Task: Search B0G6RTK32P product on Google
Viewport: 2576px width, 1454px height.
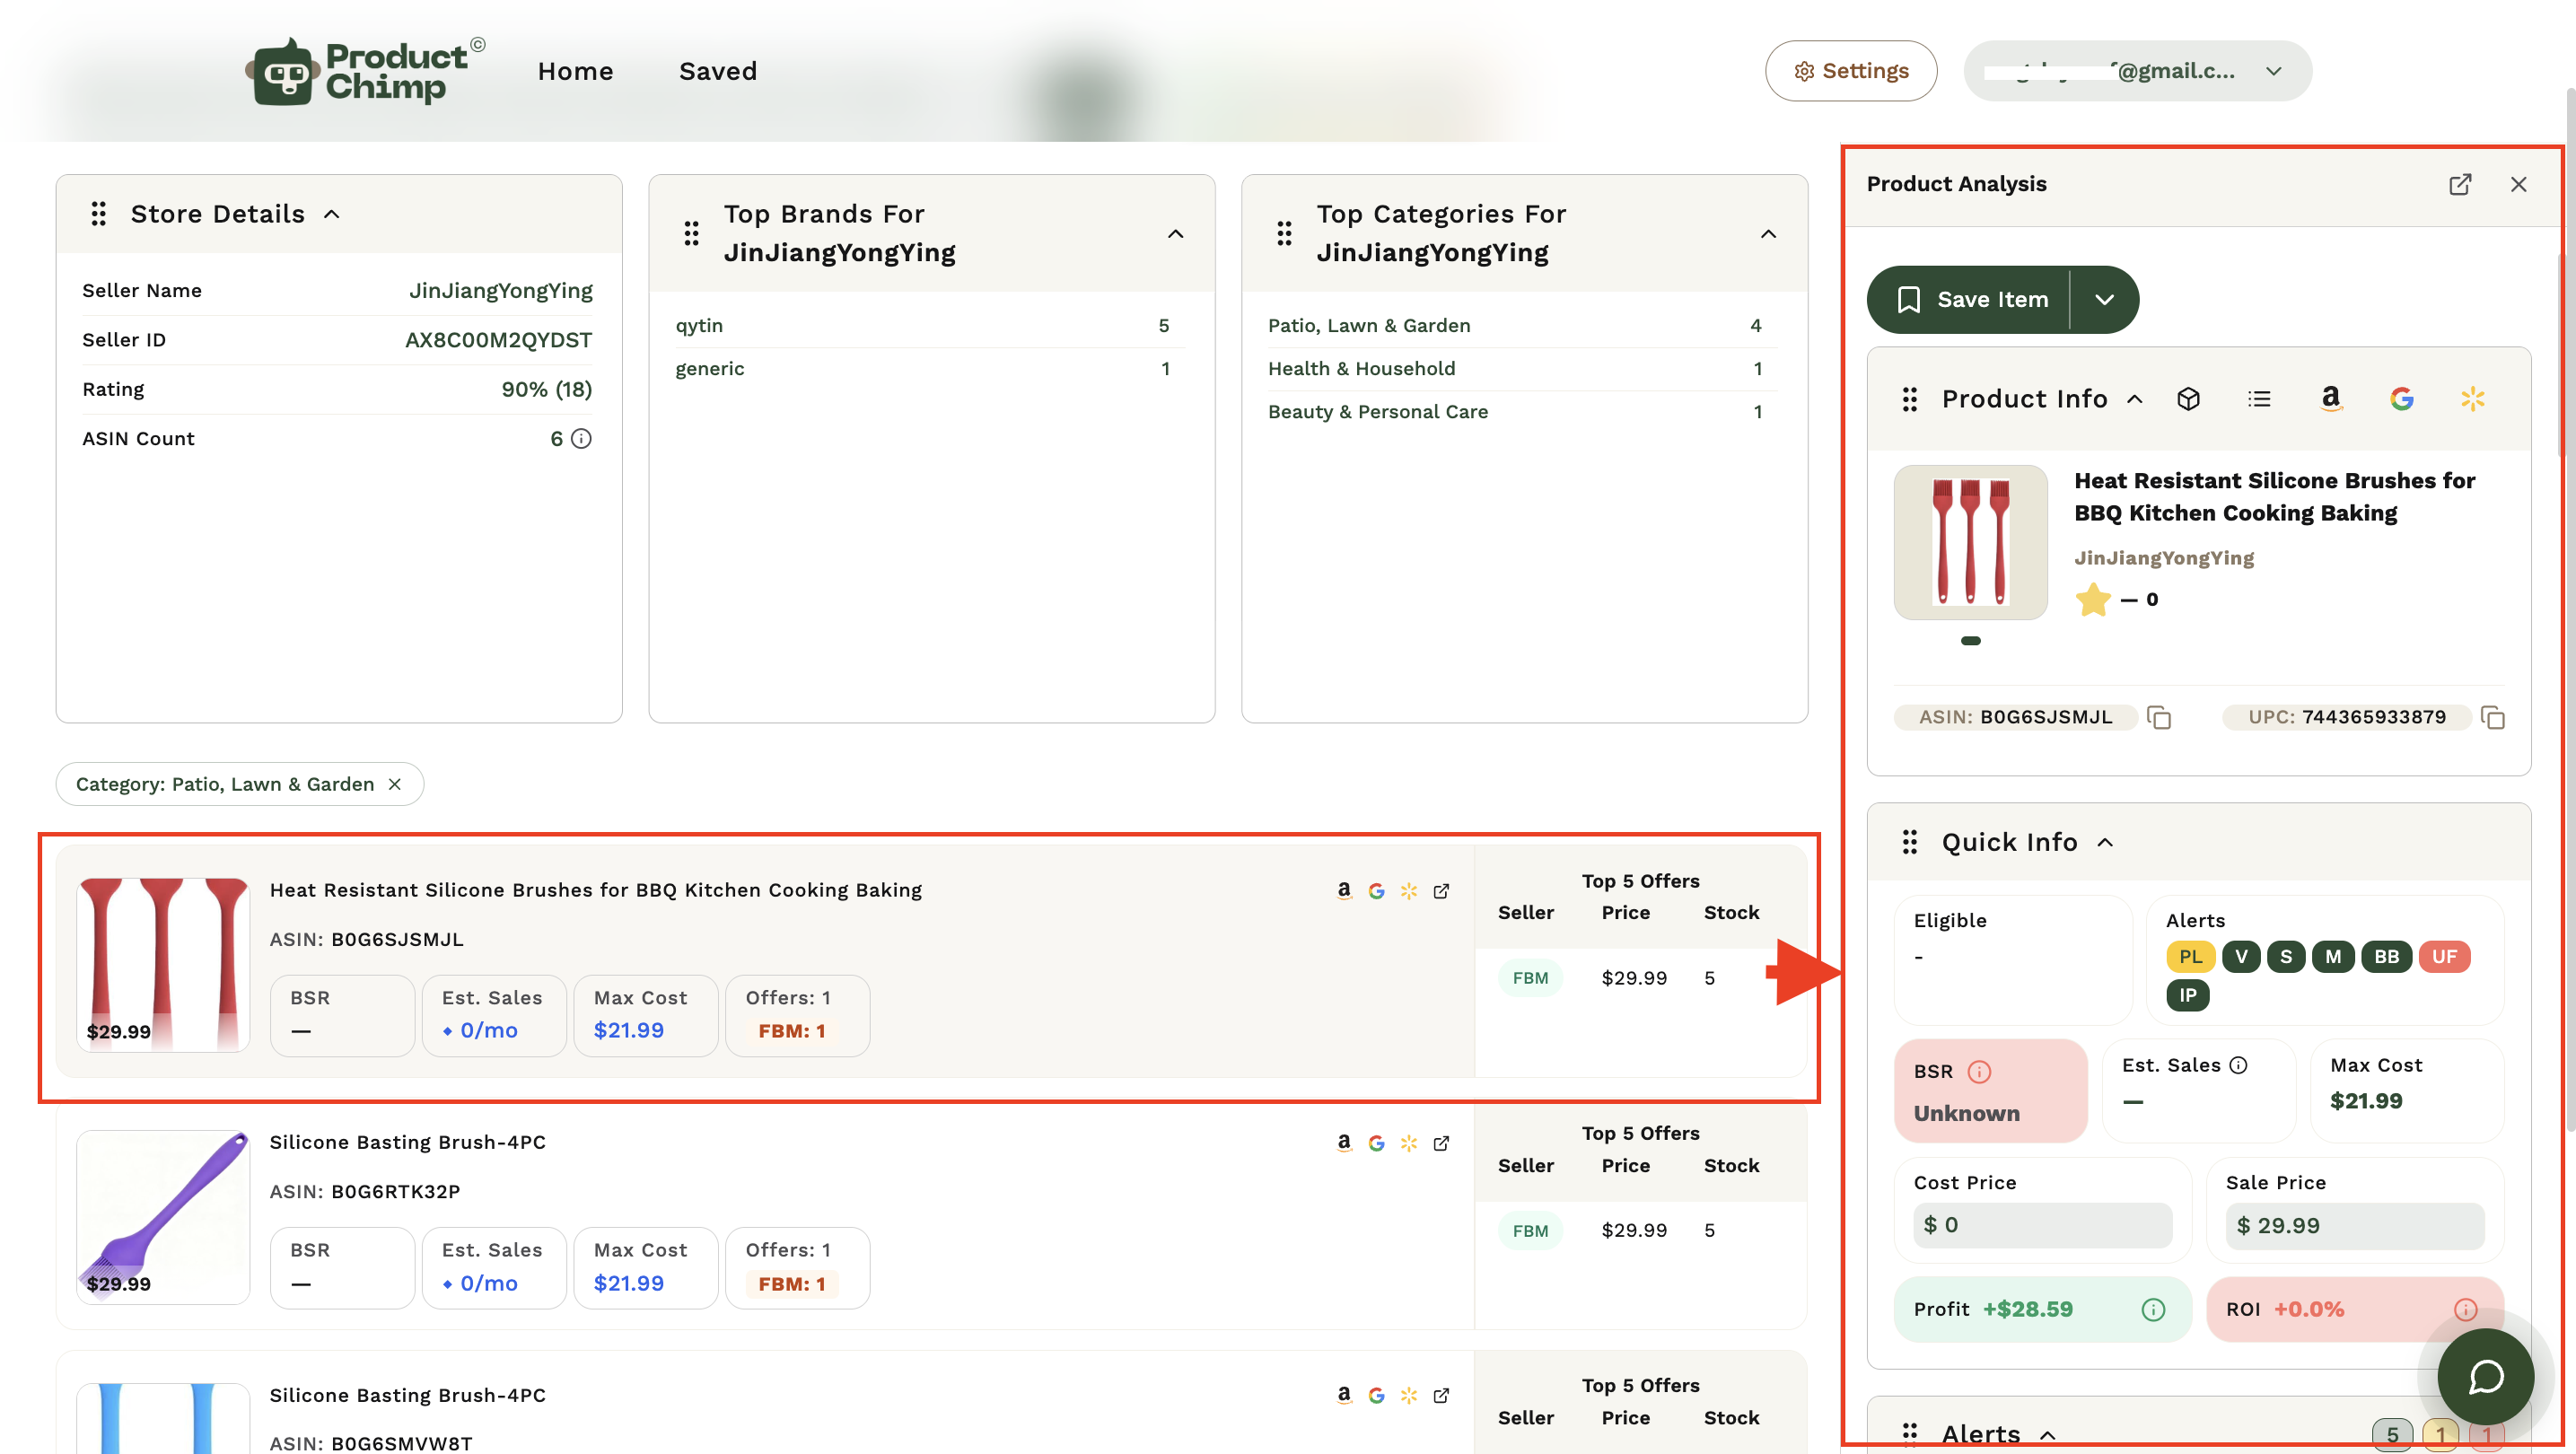Action: 1376,1143
